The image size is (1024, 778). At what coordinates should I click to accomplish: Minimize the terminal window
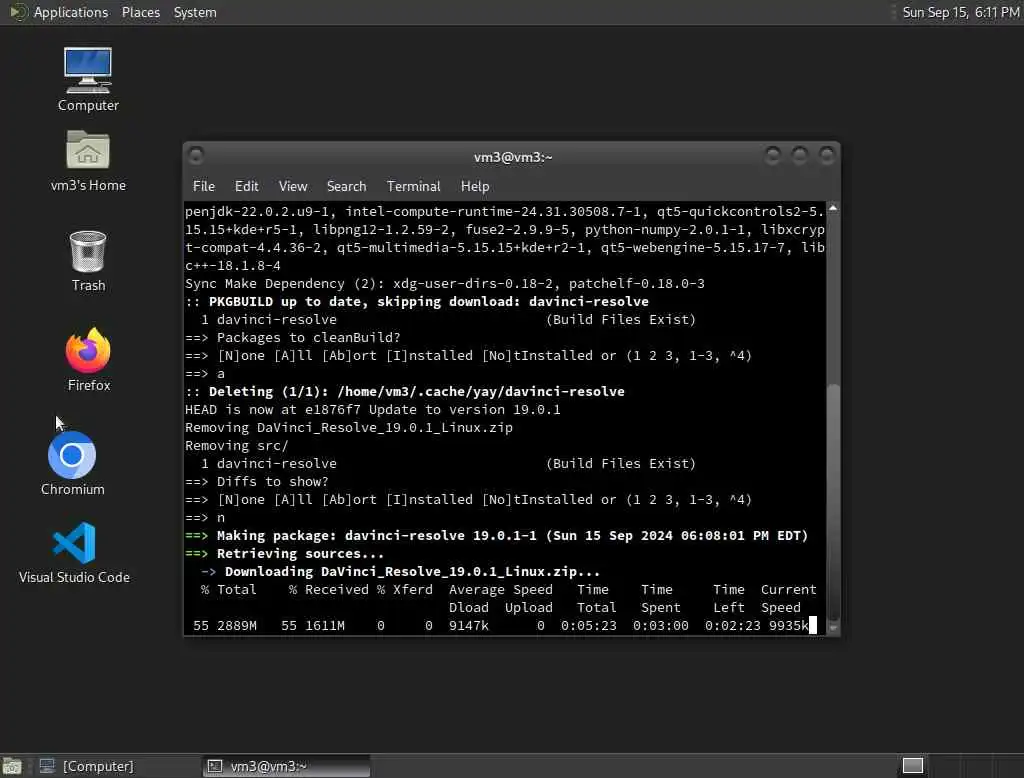[773, 155]
